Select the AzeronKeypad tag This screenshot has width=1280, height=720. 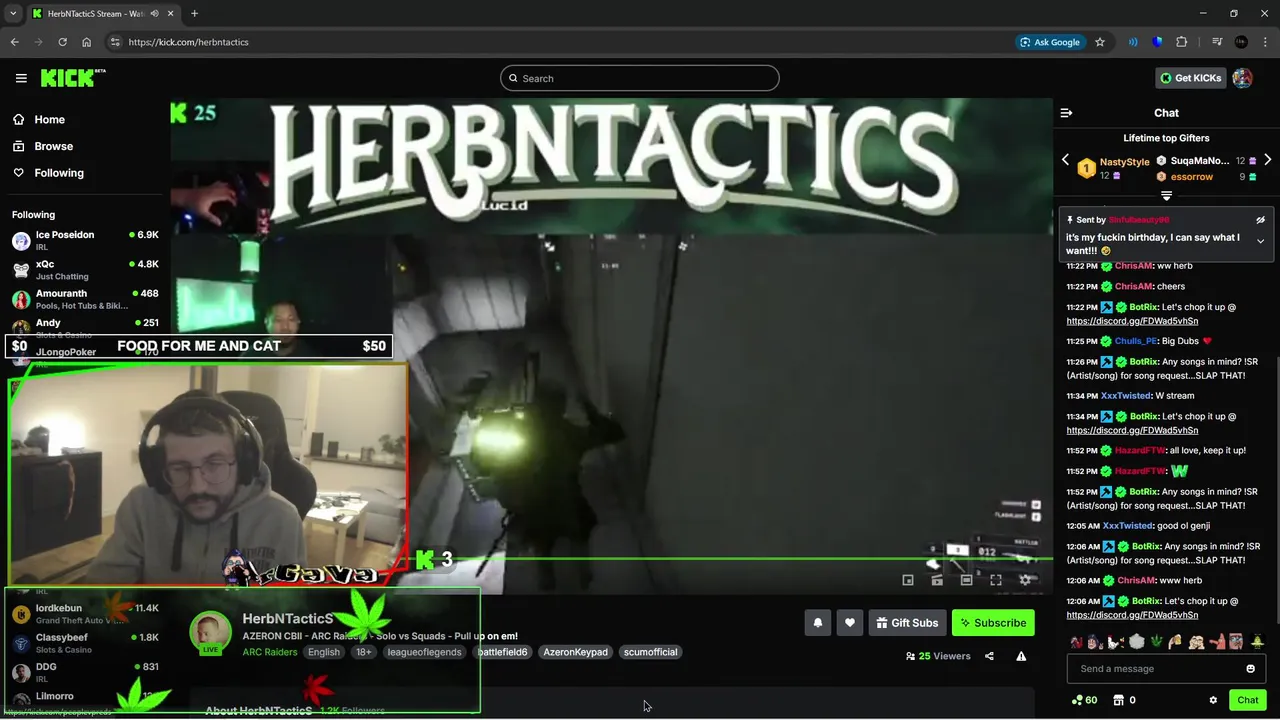575,652
